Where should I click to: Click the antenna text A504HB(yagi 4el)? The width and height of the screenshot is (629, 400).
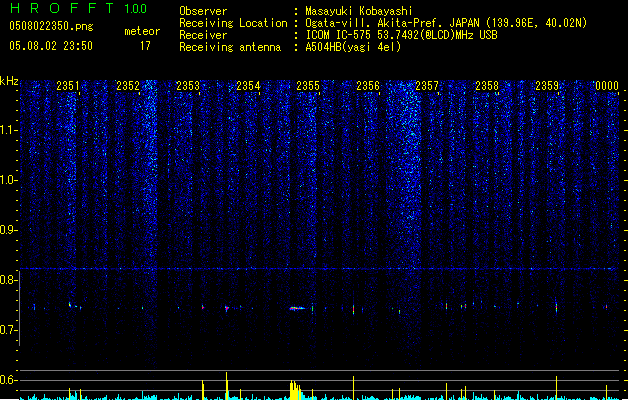click(353, 47)
